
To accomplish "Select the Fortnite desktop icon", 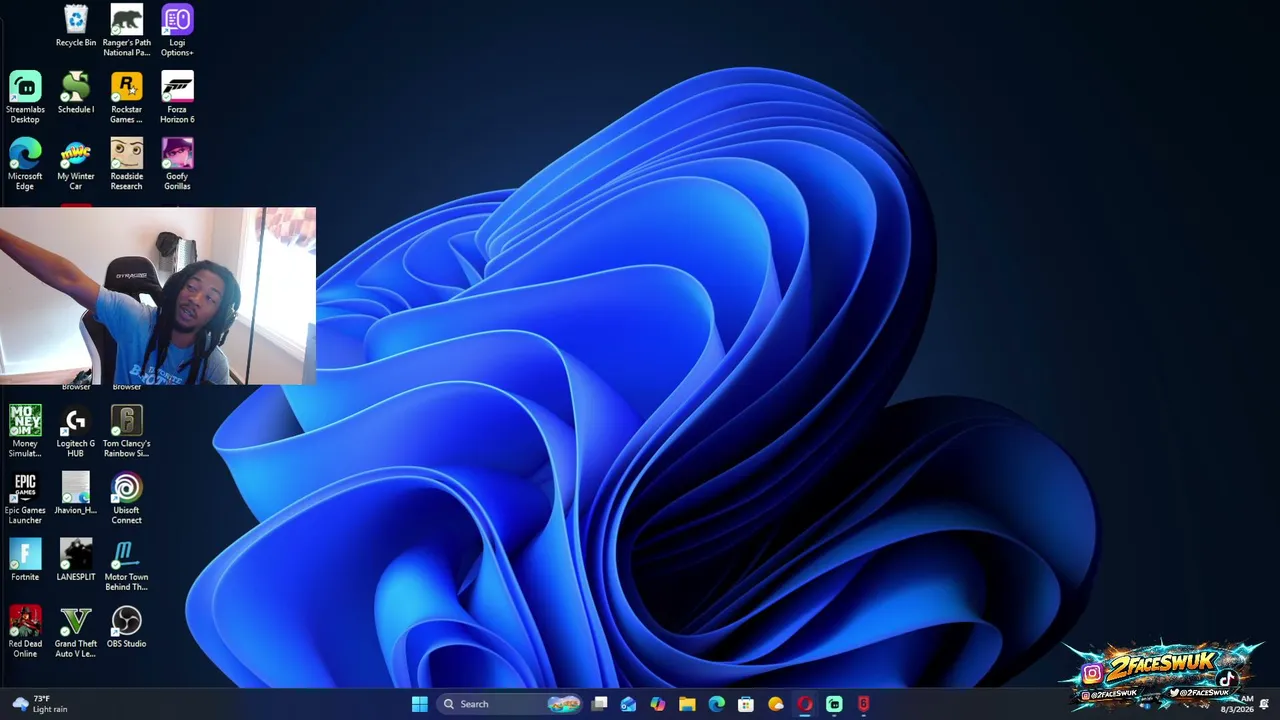I will click(25, 561).
